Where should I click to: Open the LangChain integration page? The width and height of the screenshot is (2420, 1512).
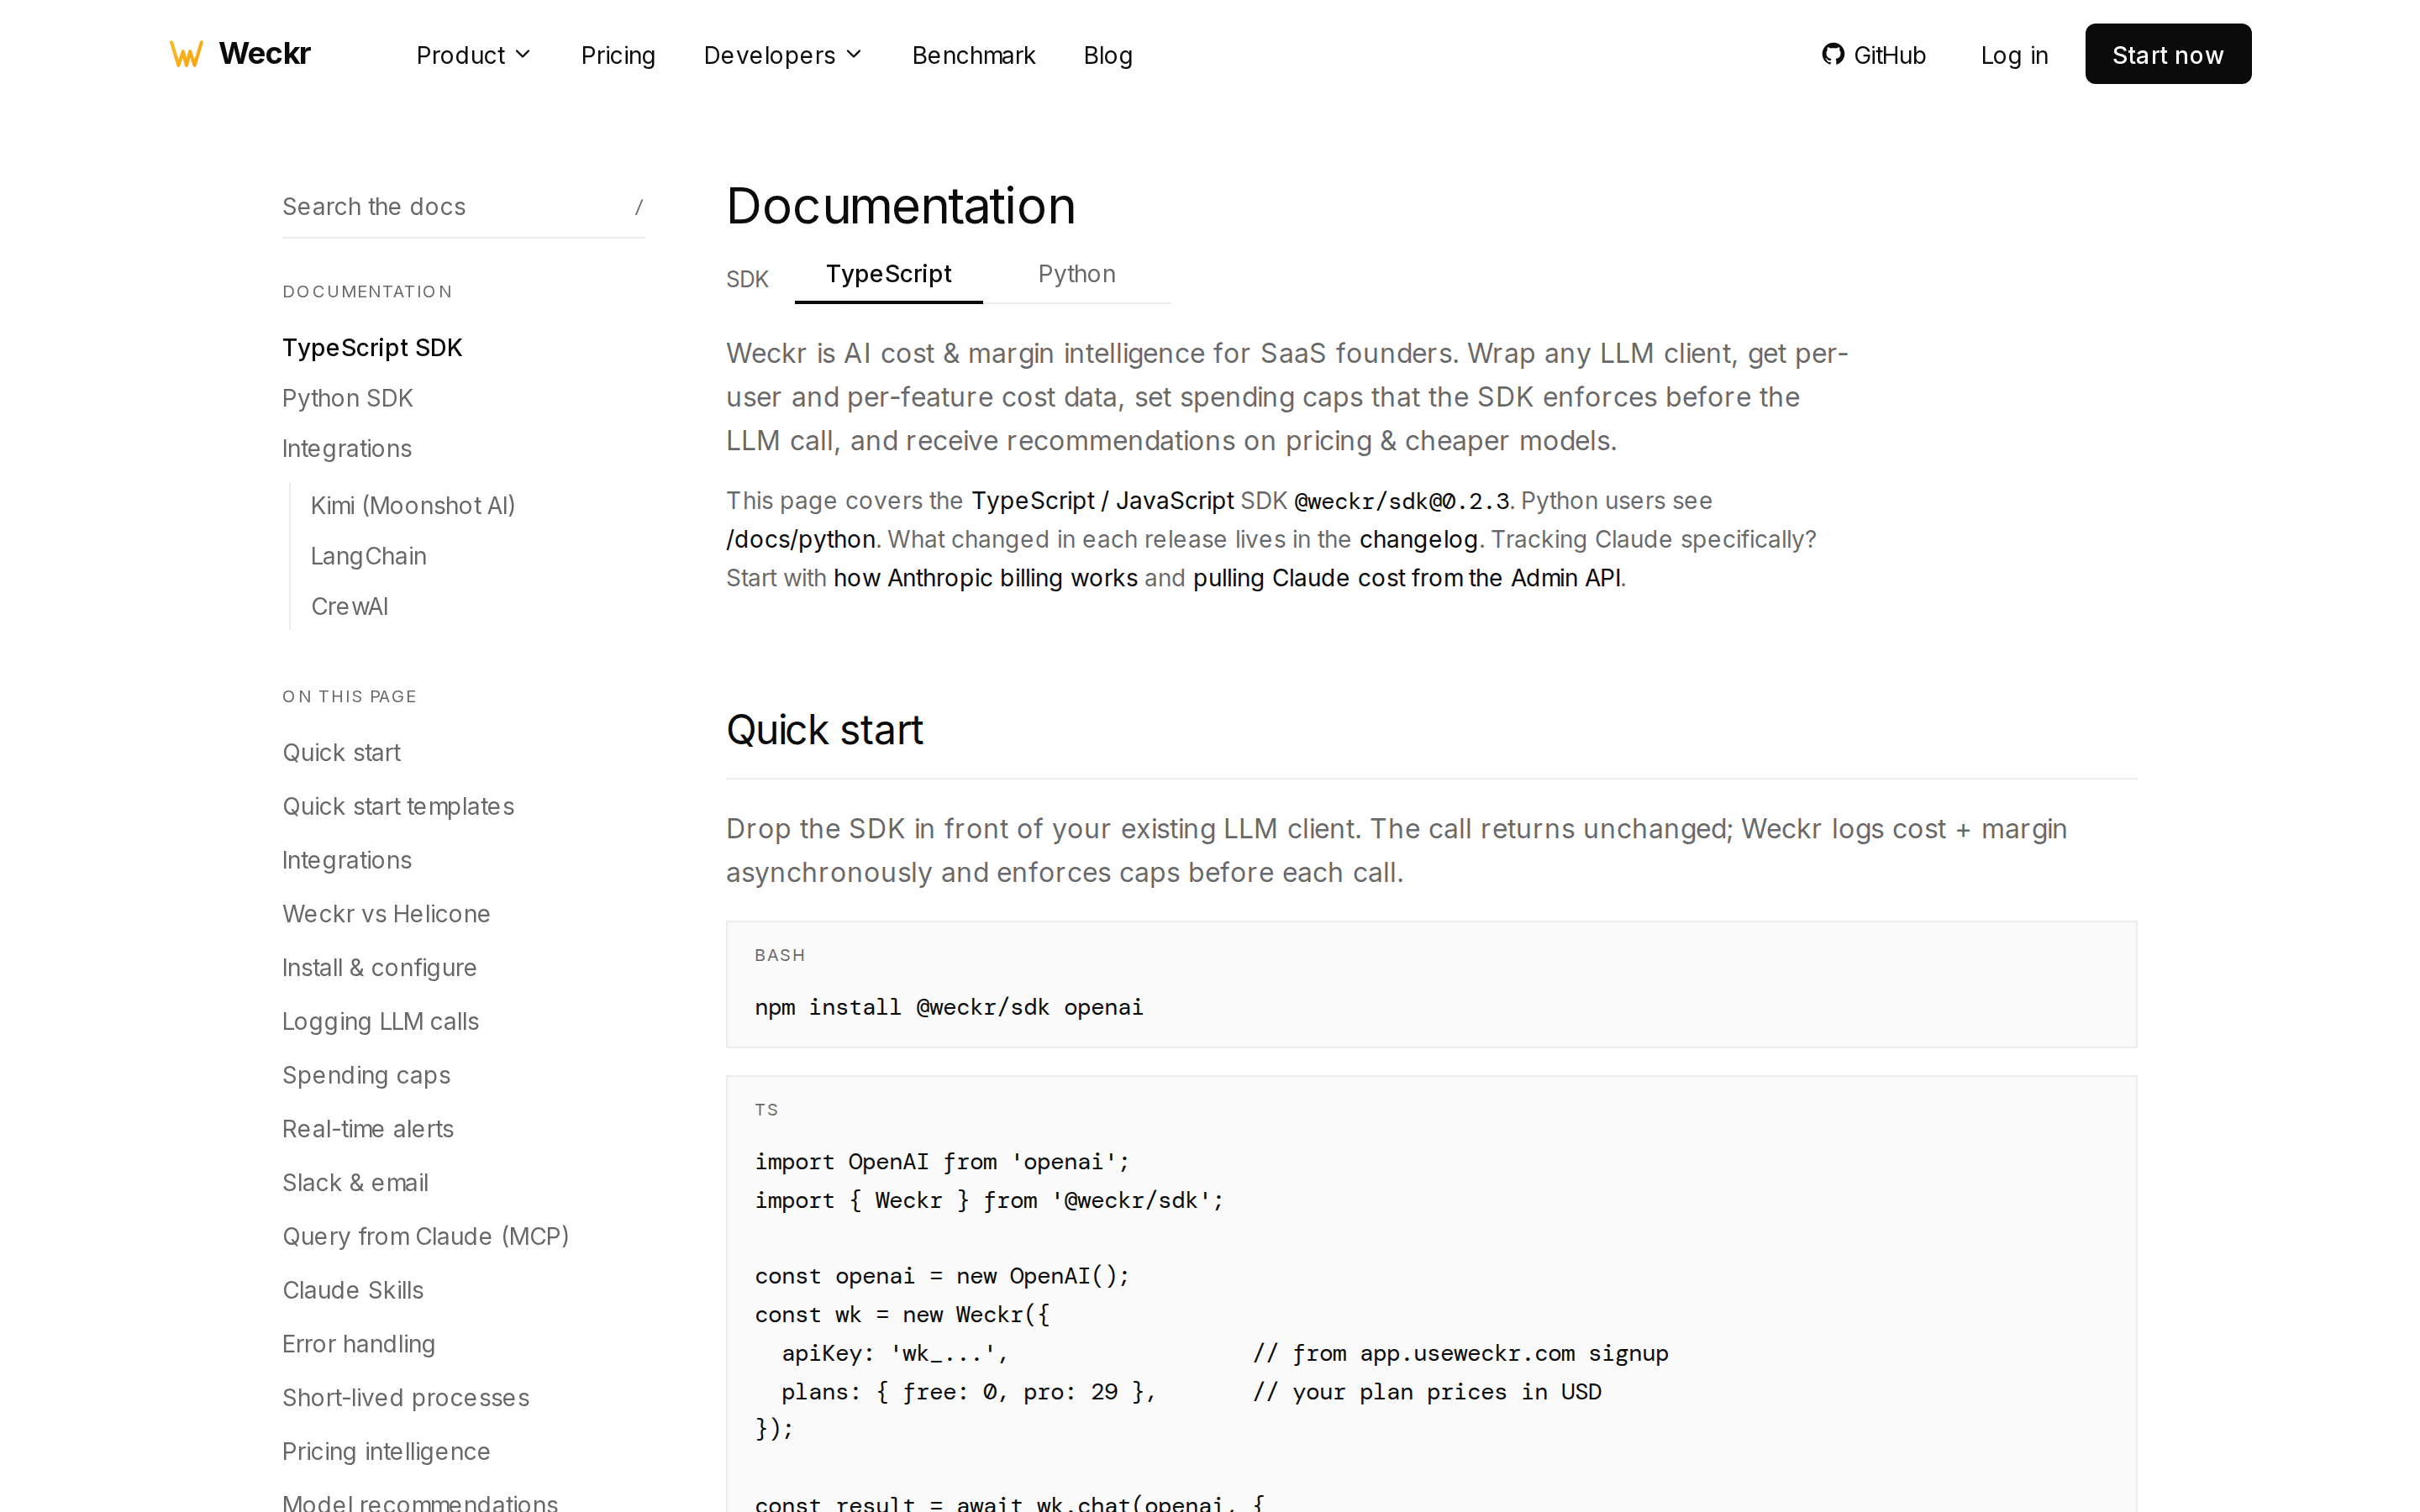(368, 556)
